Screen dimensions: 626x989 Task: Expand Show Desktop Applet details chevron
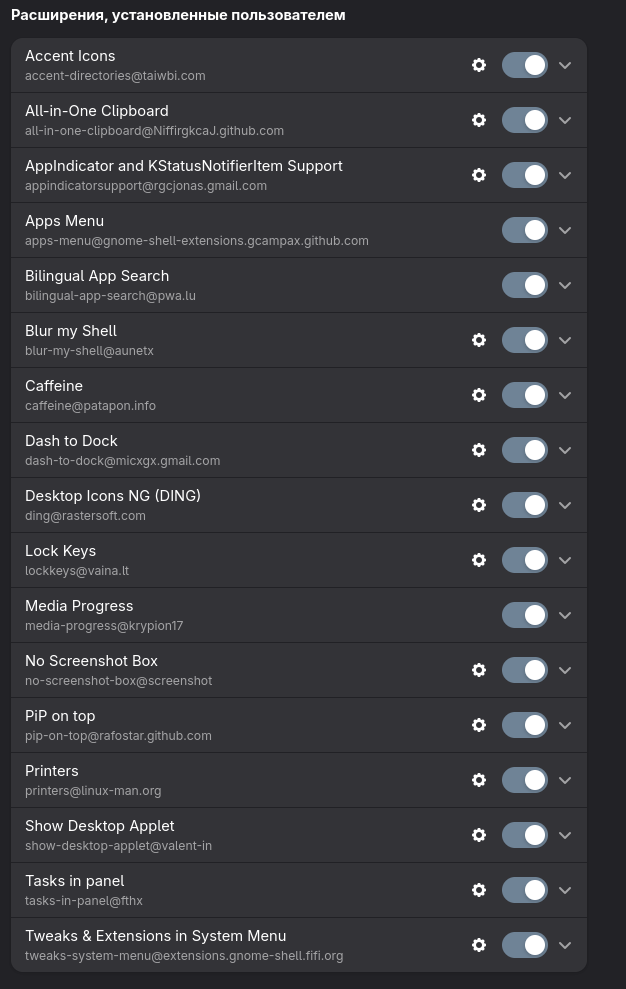coord(565,835)
